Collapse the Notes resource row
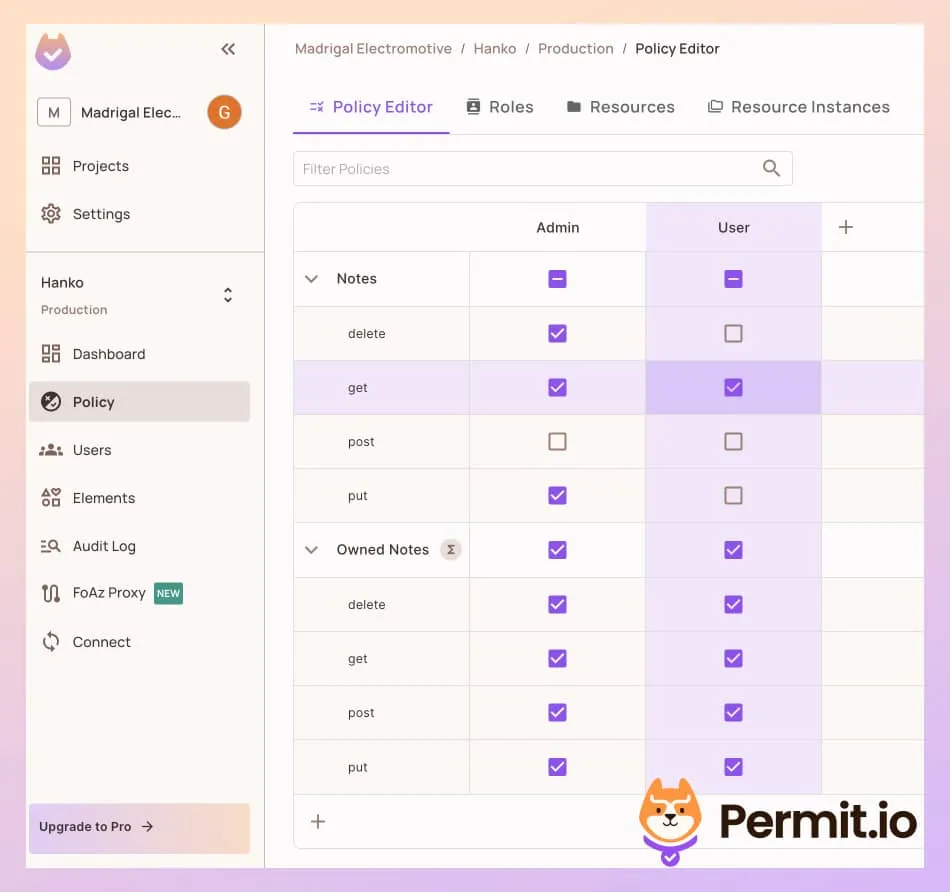Screen dimensions: 950x892 (311, 279)
